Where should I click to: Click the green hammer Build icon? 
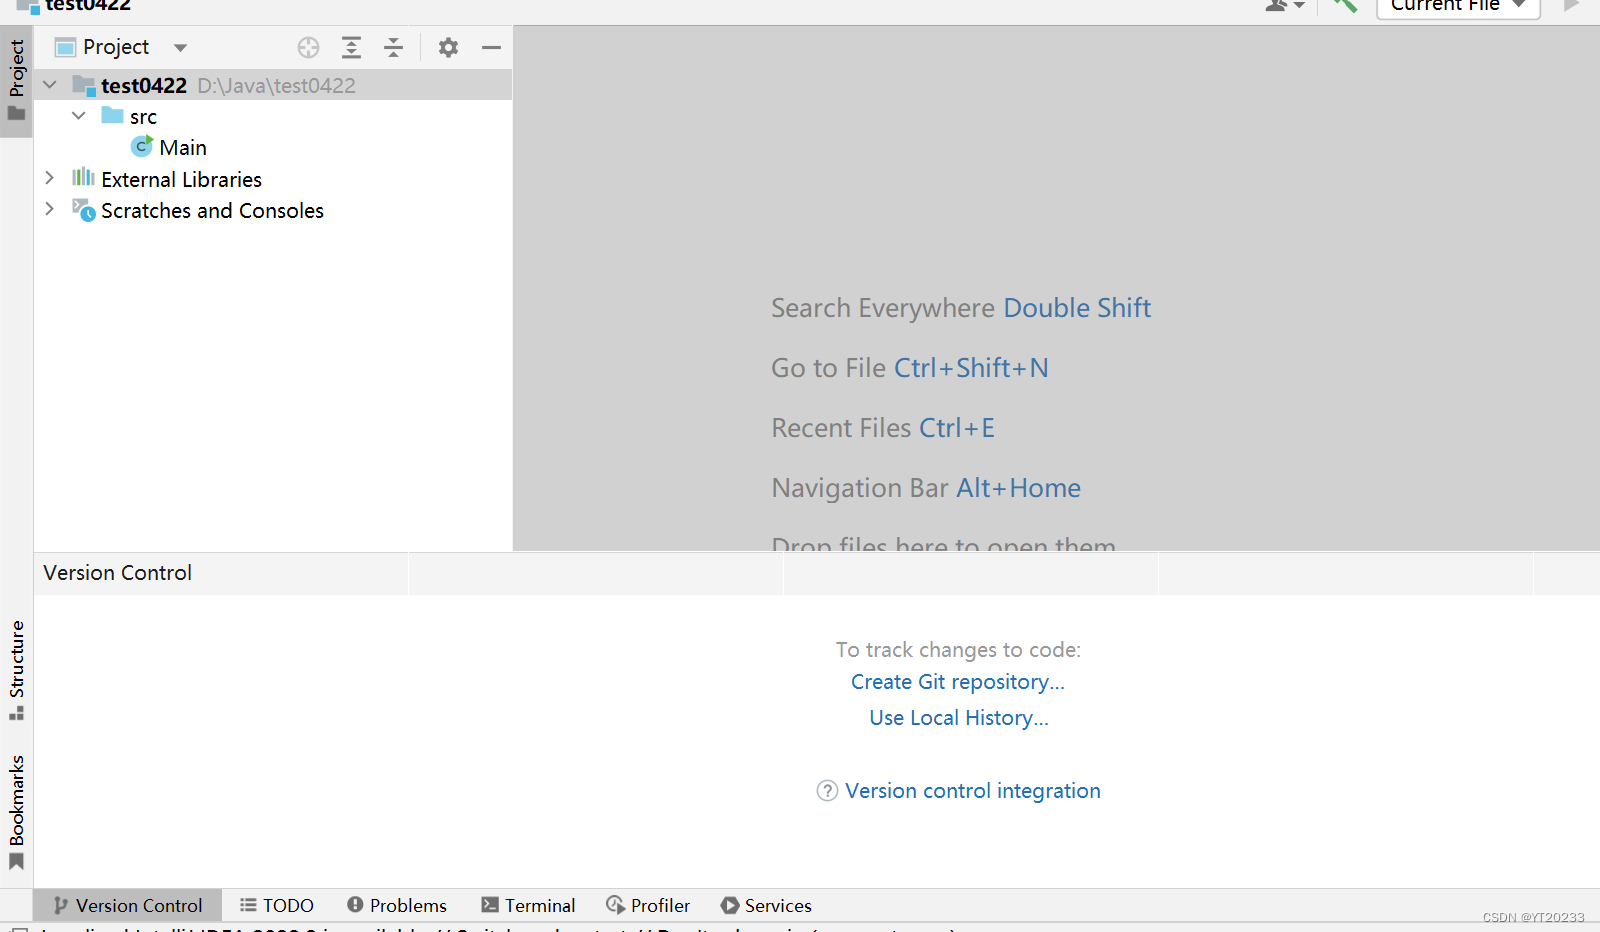tap(1345, 5)
